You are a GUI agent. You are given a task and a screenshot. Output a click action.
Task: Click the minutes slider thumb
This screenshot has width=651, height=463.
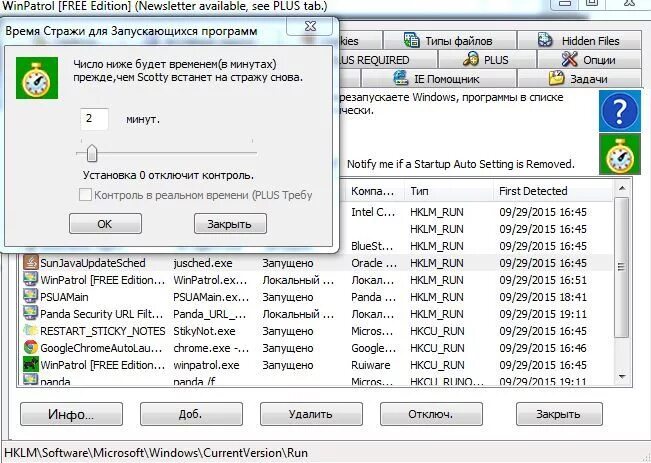point(92,153)
